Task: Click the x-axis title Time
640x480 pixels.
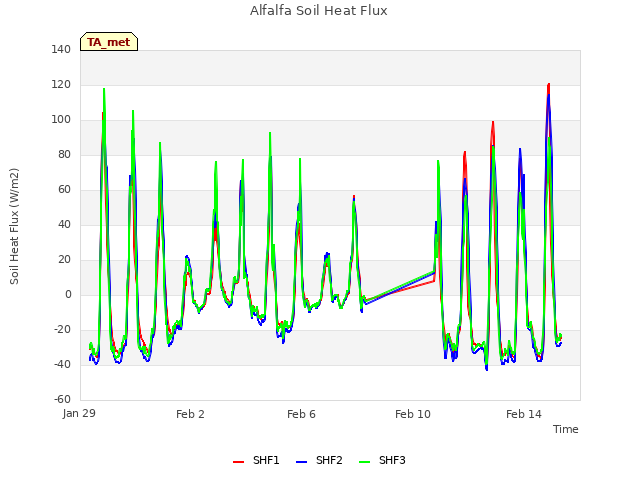Action: point(566,429)
